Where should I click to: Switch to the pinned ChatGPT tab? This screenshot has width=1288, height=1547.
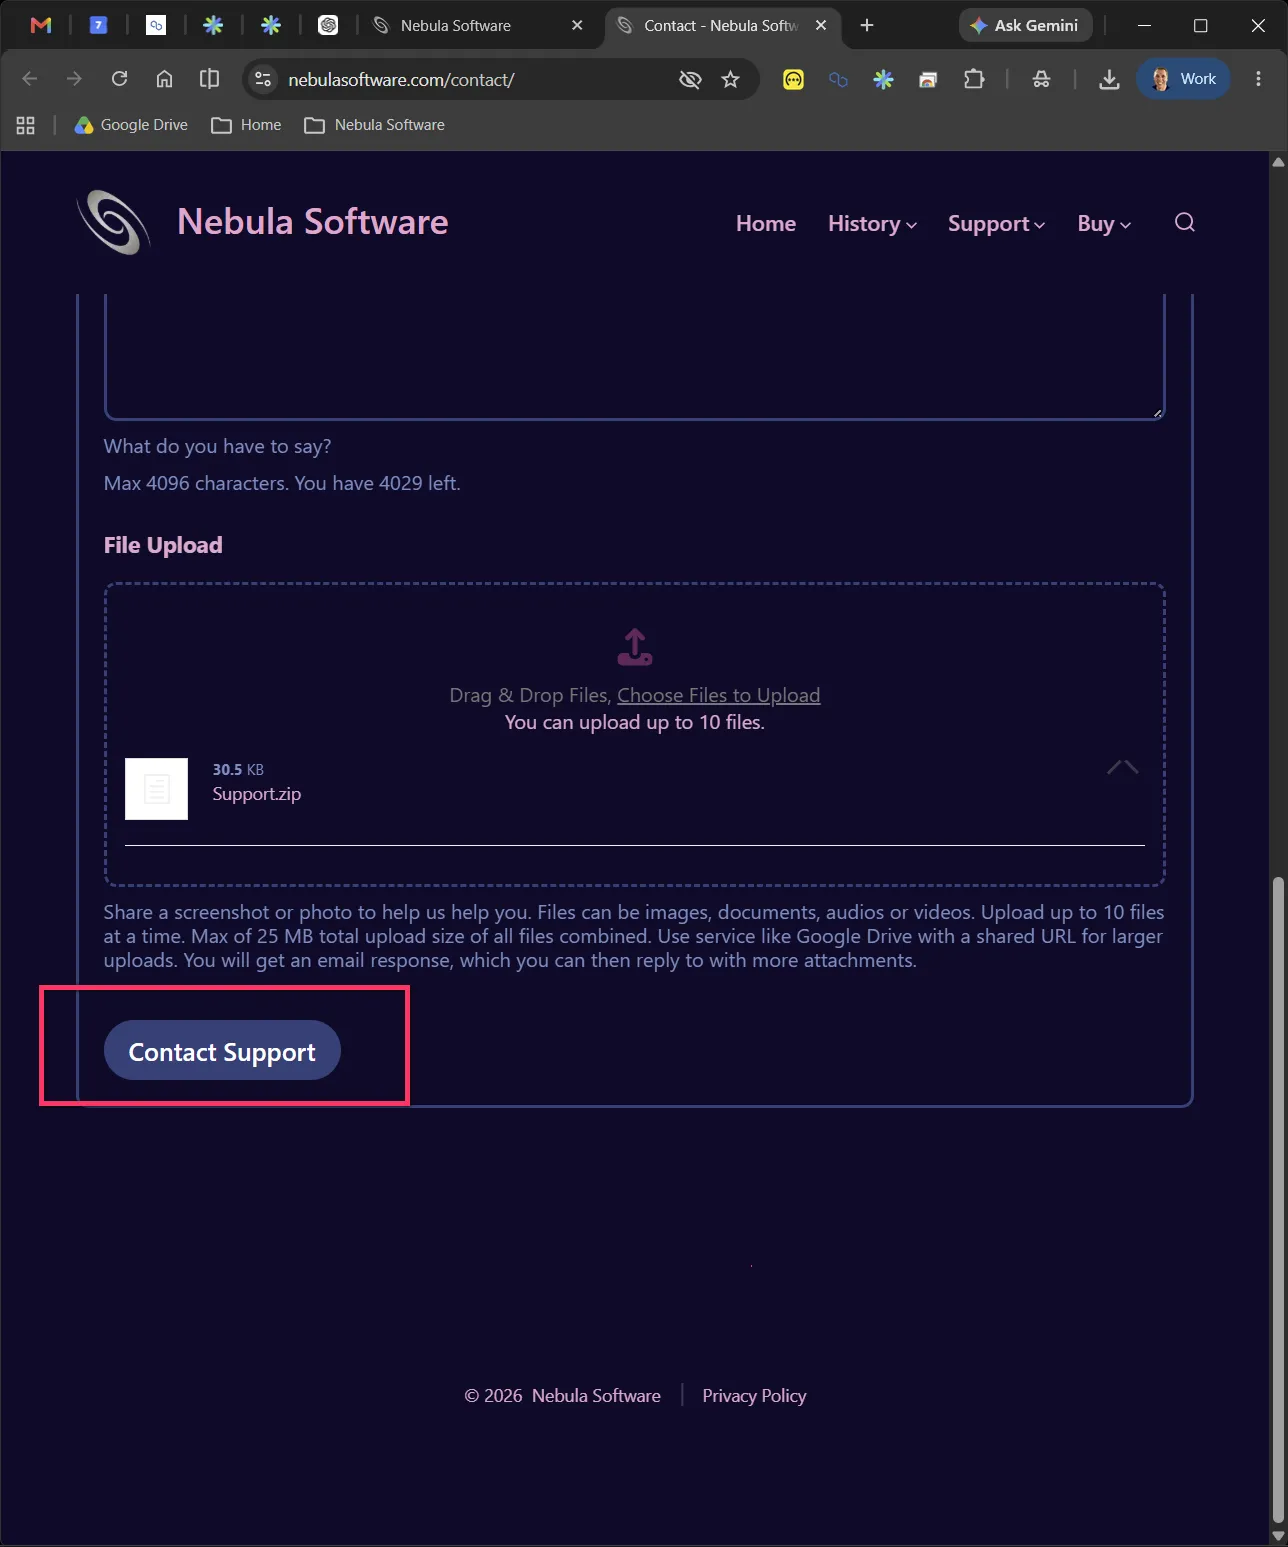(328, 25)
